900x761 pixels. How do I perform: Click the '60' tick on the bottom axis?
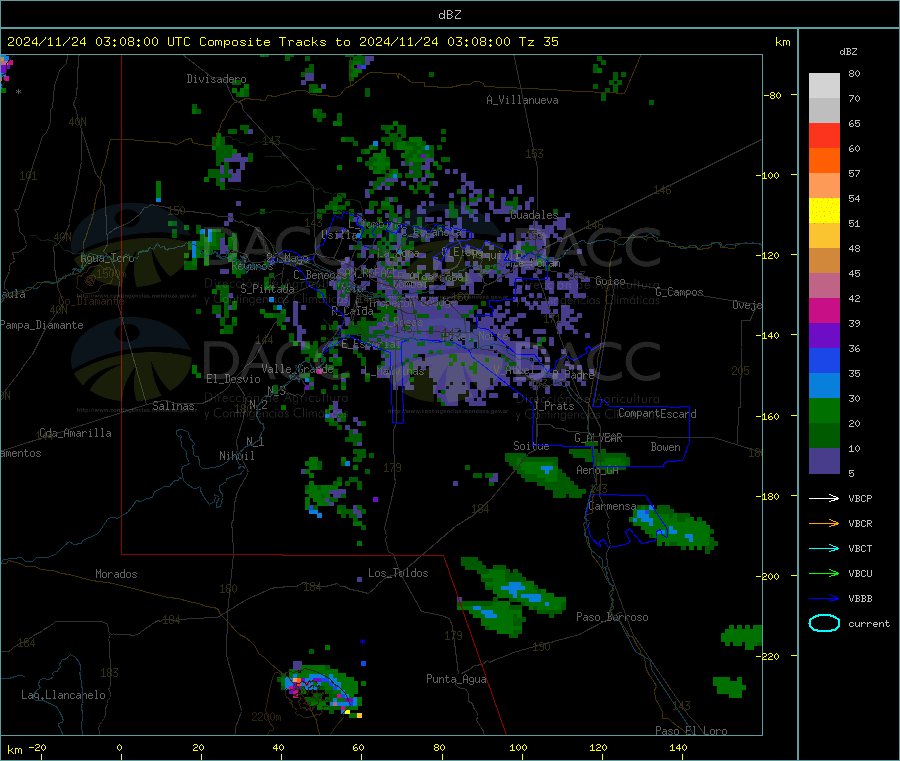(x=358, y=747)
